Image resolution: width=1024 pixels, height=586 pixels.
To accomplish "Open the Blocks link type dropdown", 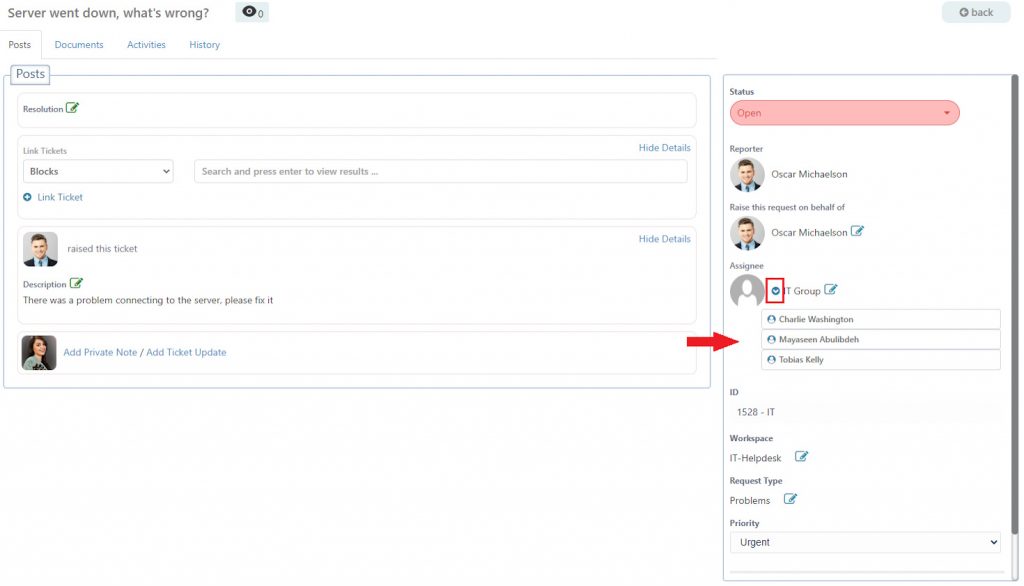I will pos(99,171).
